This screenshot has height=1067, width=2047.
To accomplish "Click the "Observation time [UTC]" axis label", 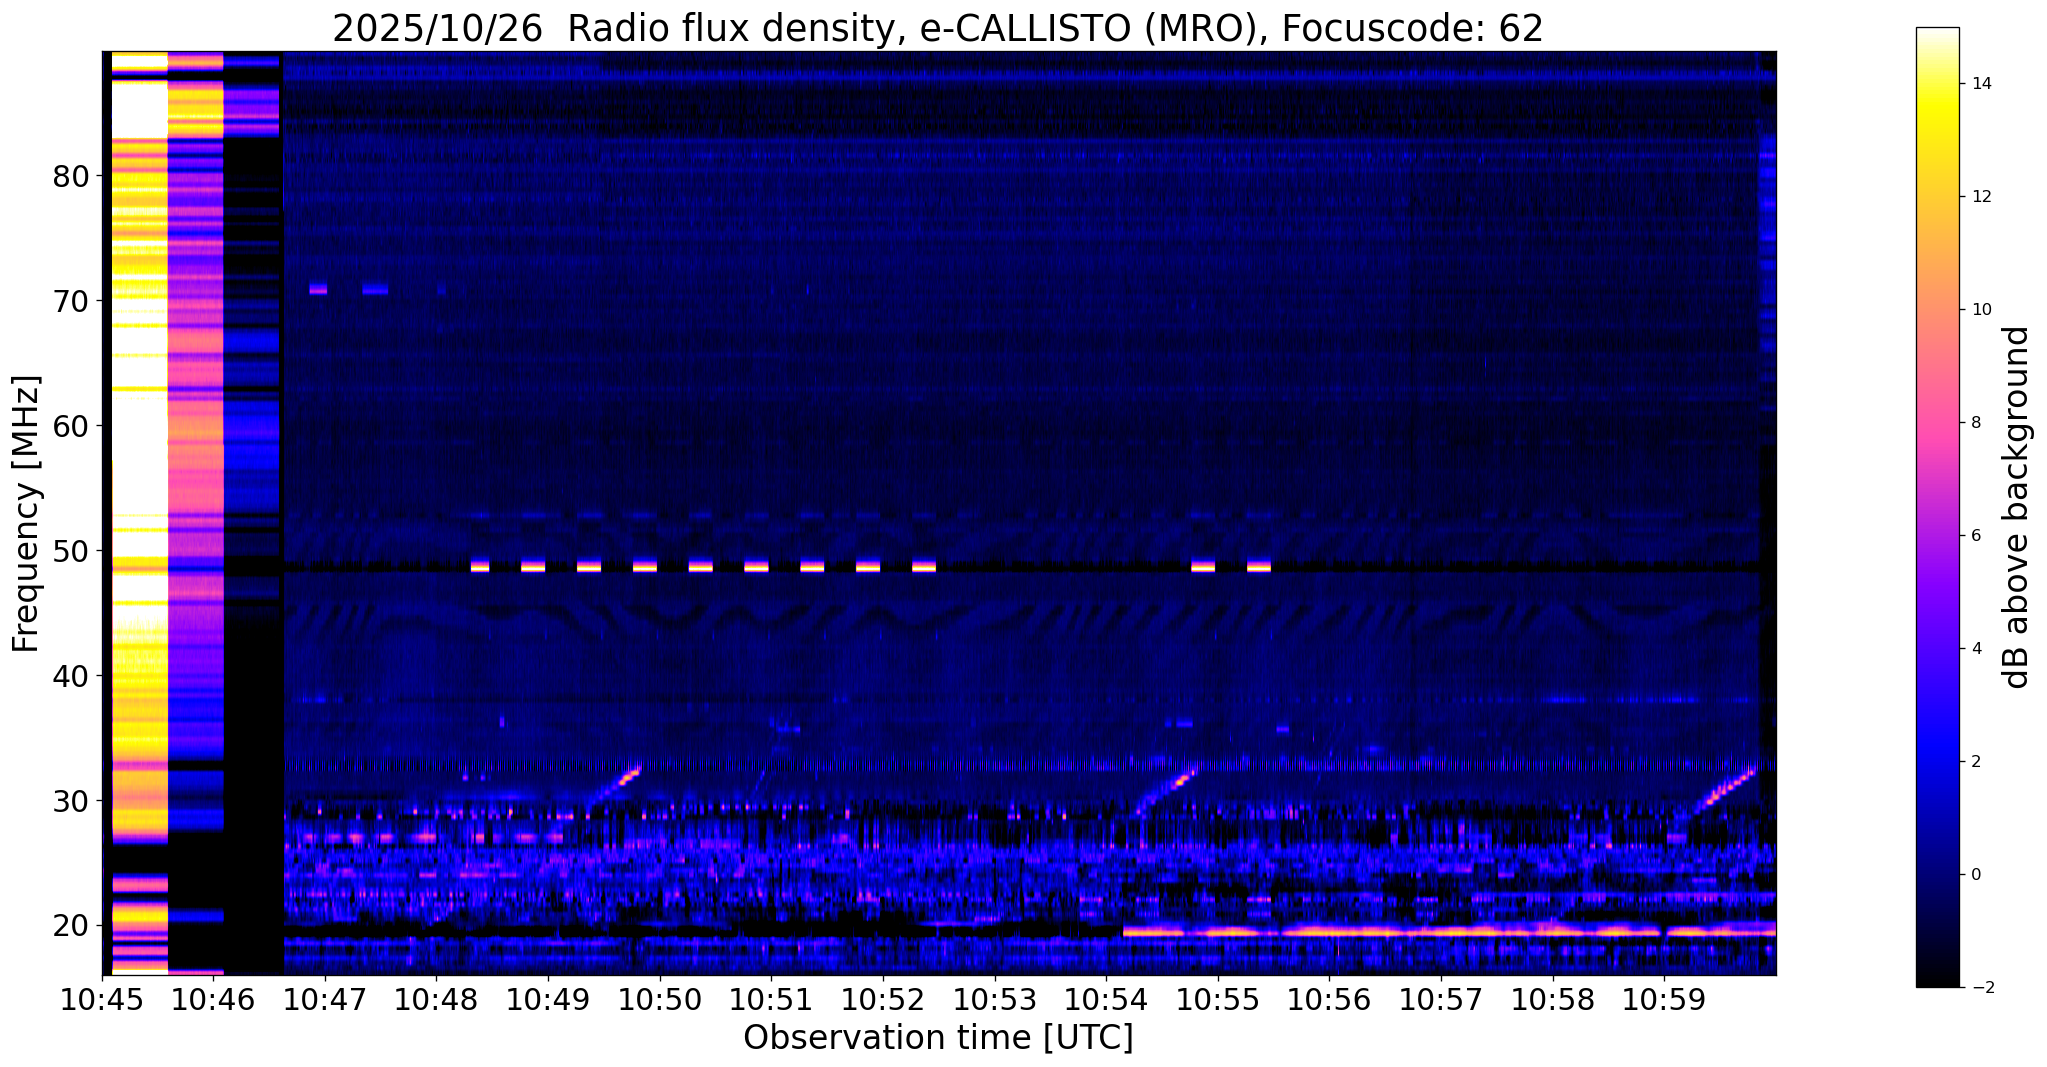I will 938,1038.
